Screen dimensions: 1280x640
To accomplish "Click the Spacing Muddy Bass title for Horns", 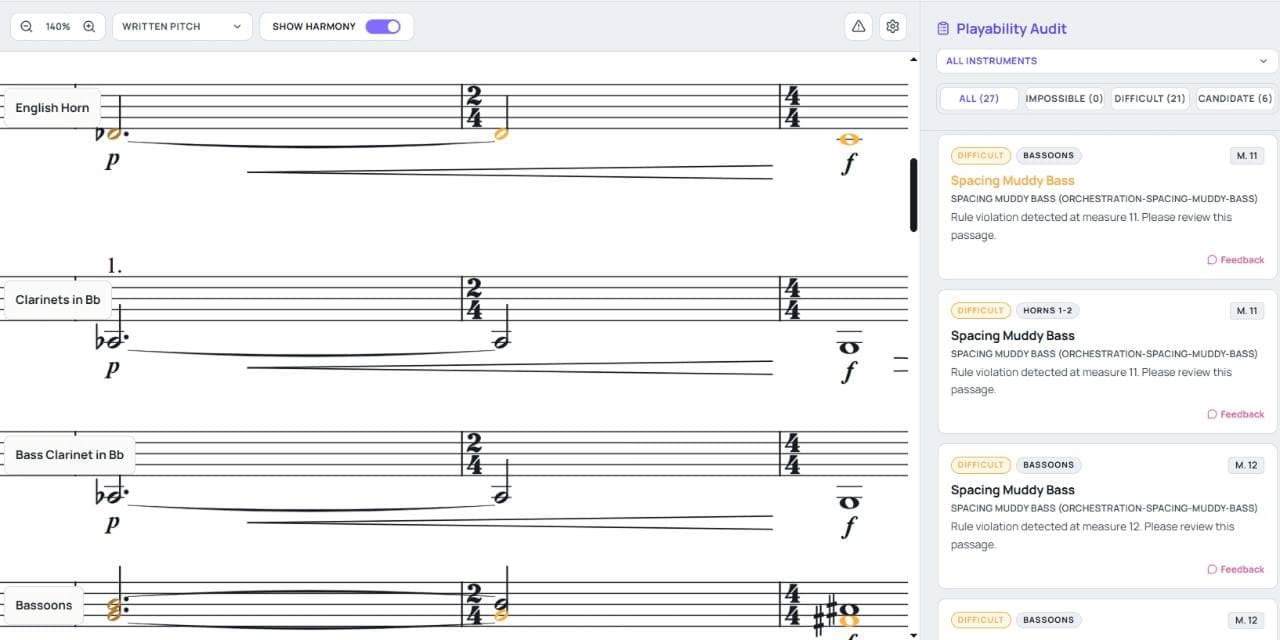I will [x=1012, y=336].
